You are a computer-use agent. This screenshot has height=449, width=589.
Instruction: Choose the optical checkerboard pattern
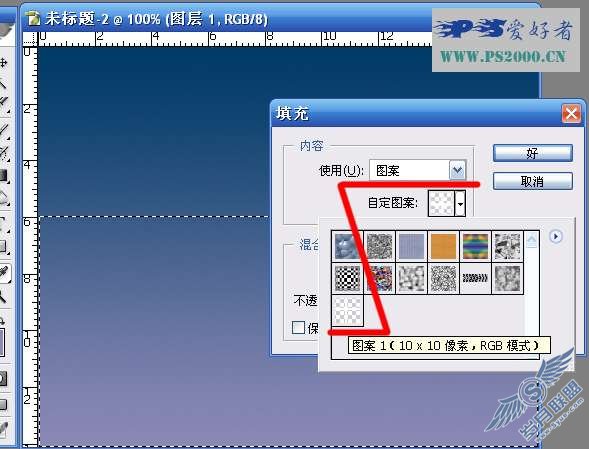click(347, 278)
